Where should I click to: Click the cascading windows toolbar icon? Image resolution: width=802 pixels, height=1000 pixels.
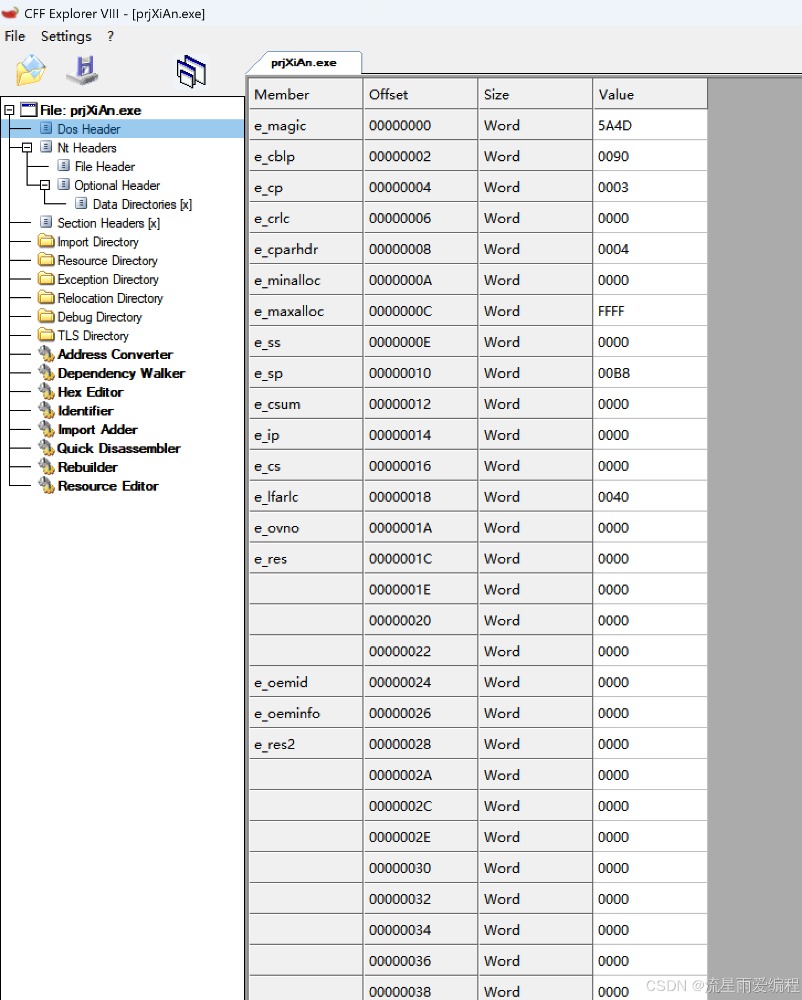point(190,71)
